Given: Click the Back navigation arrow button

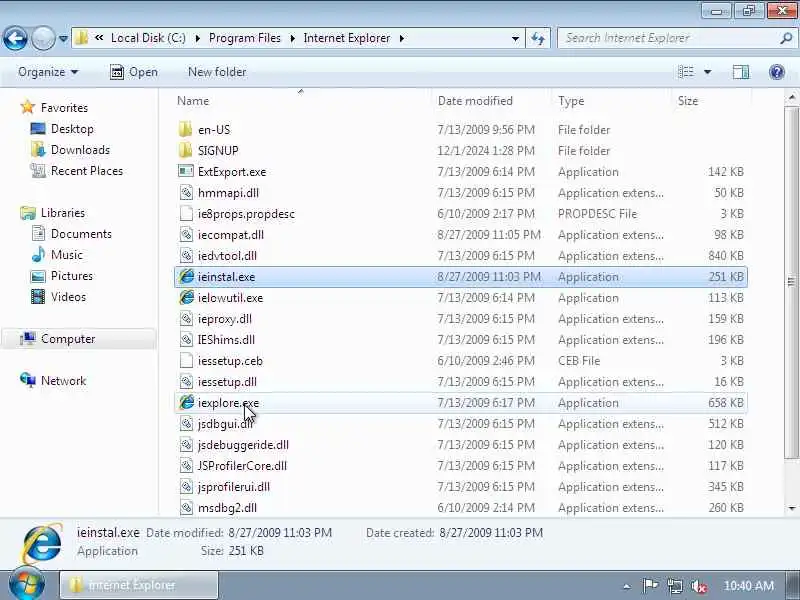Looking at the screenshot, I should click(15, 38).
